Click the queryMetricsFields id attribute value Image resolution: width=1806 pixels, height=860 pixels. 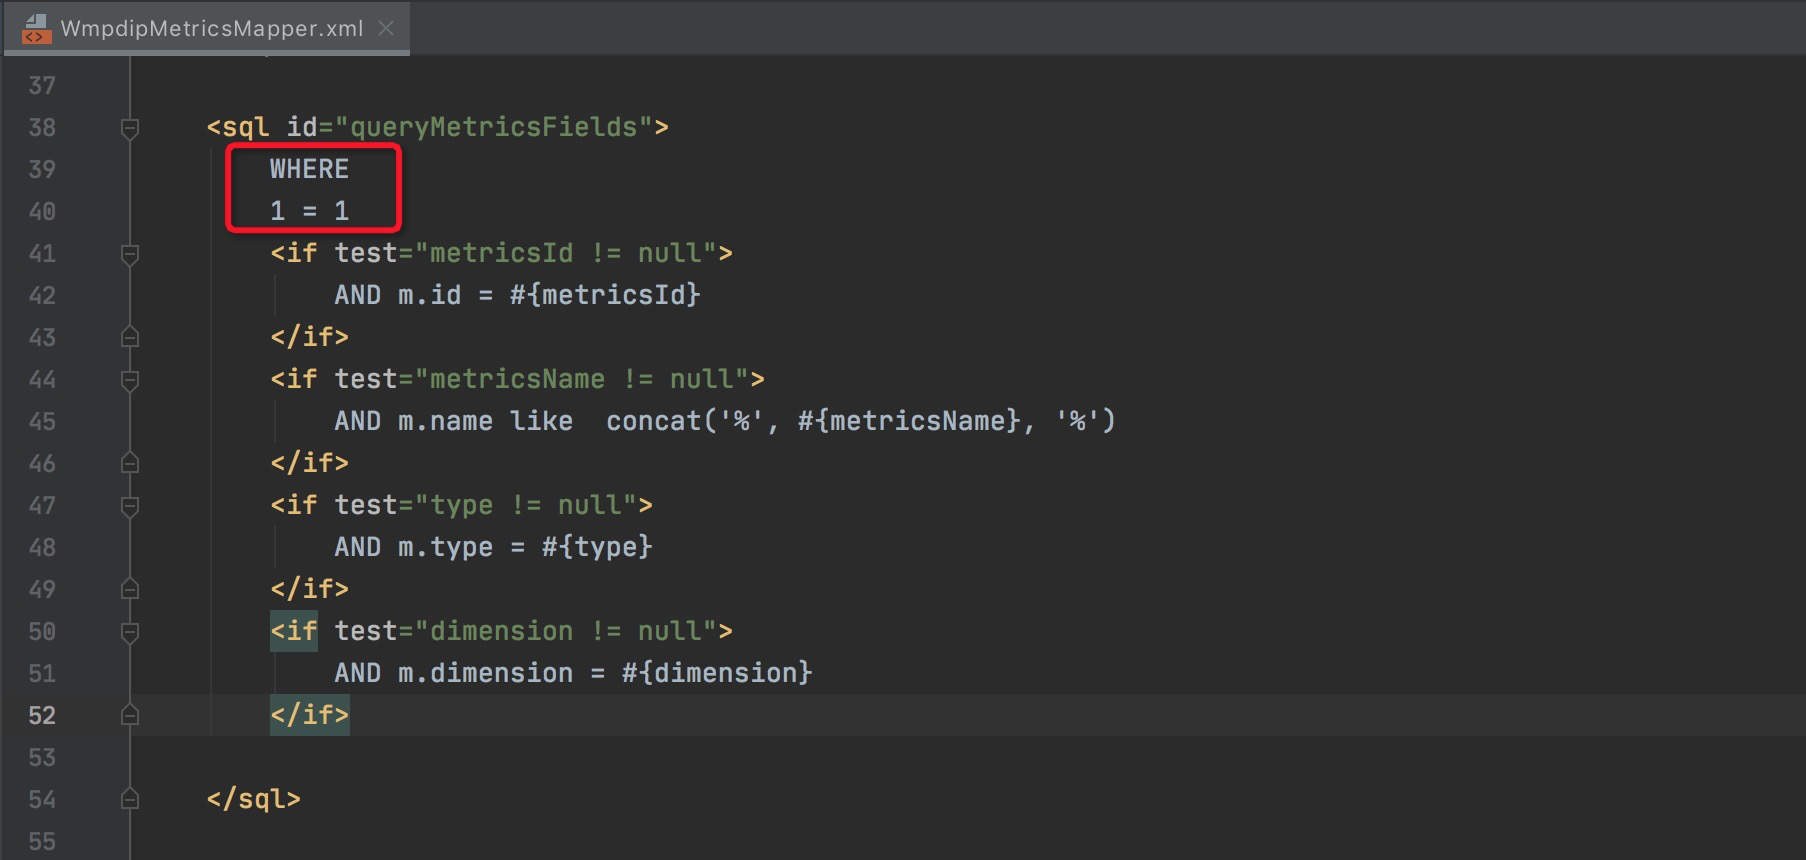pyautogui.click(x=494, y=128)
